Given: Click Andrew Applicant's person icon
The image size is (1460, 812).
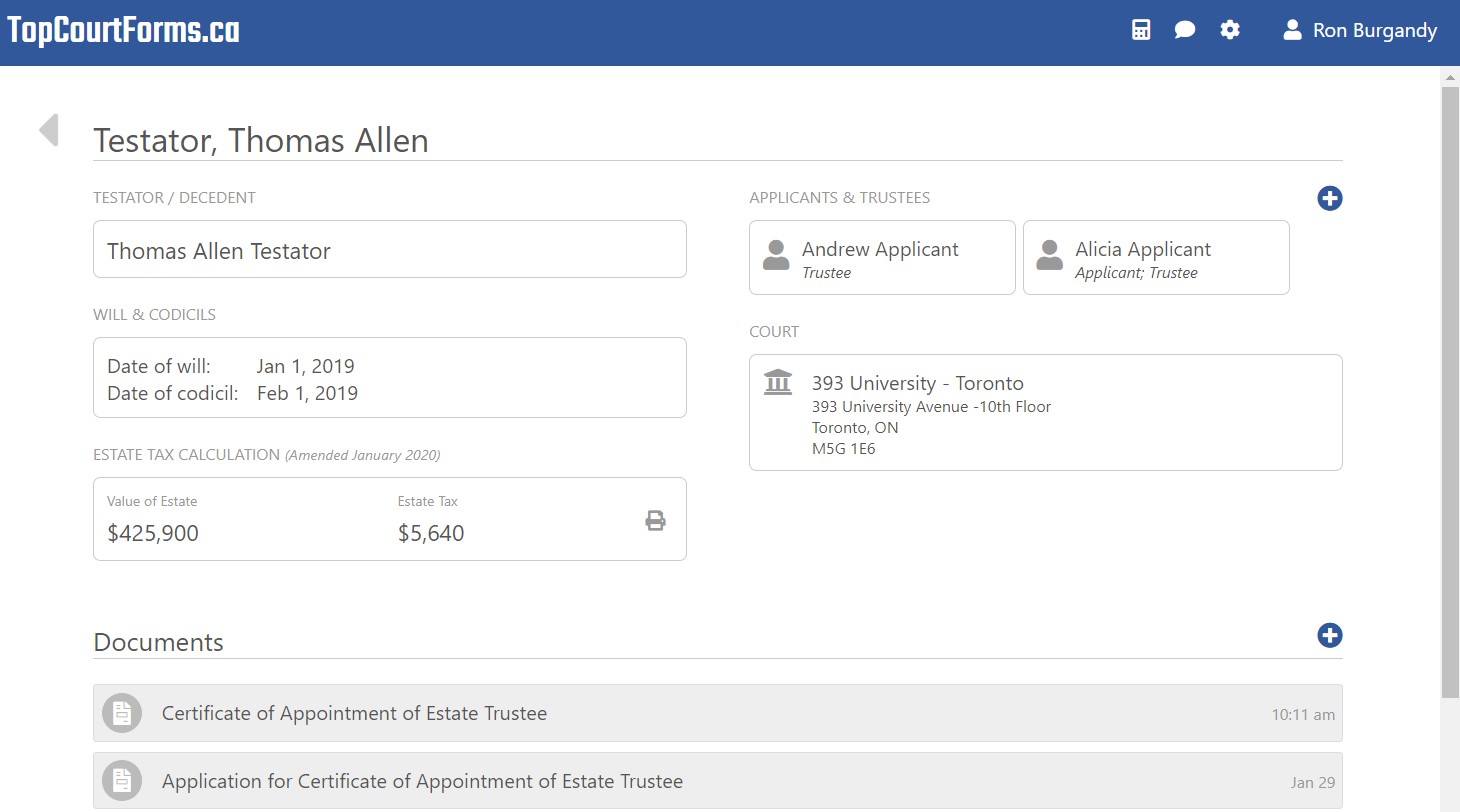Looking at the screenshot, I should click(x=776, y=256).
